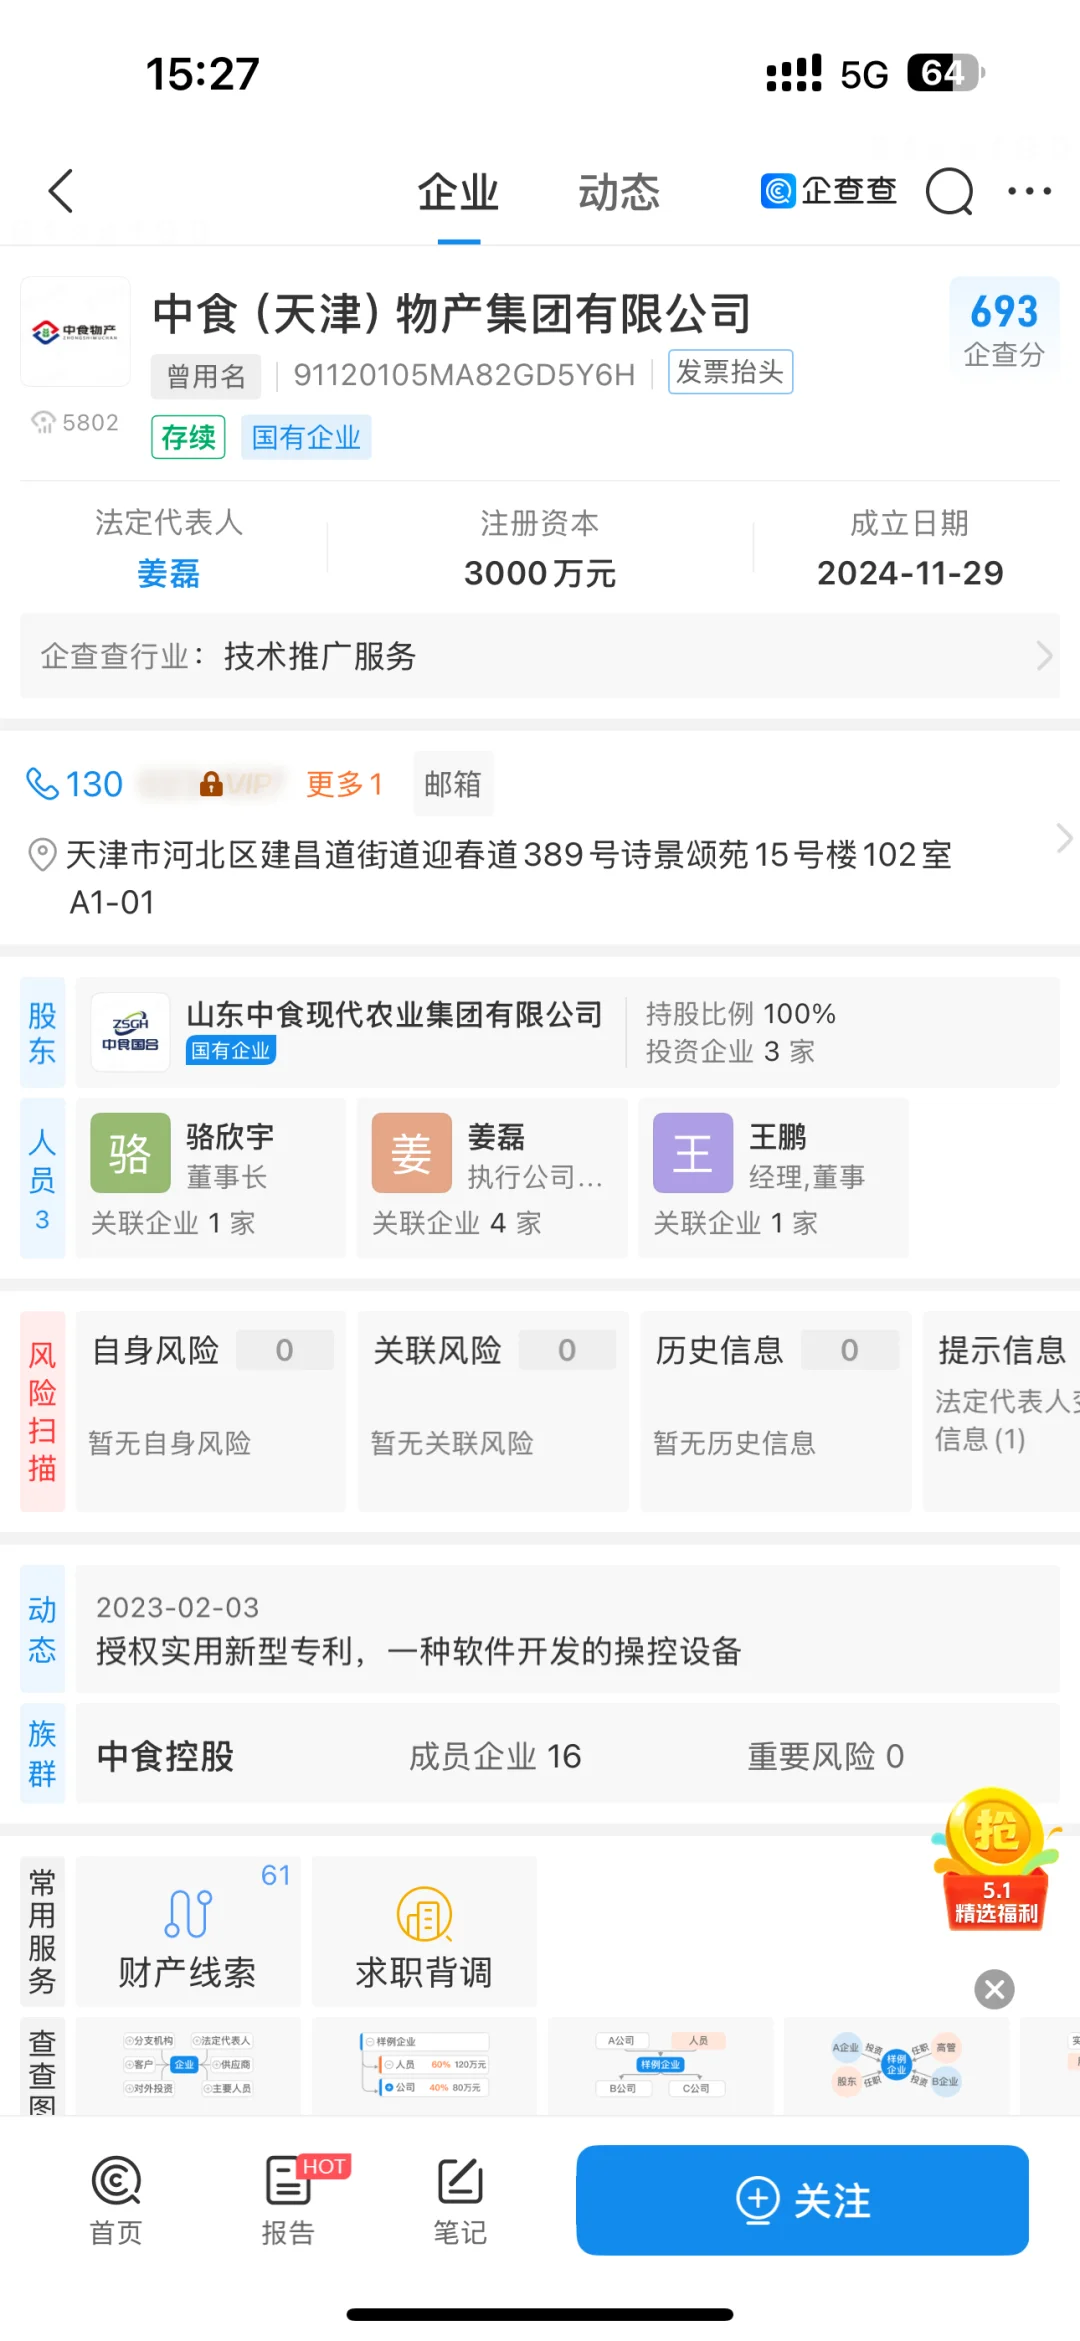Image resolution: width=1080 pixels, height=2341 pixels.
Task: Open the 693 企查分 score badge
Action: pyautogui.click(x=1004, y=330)
